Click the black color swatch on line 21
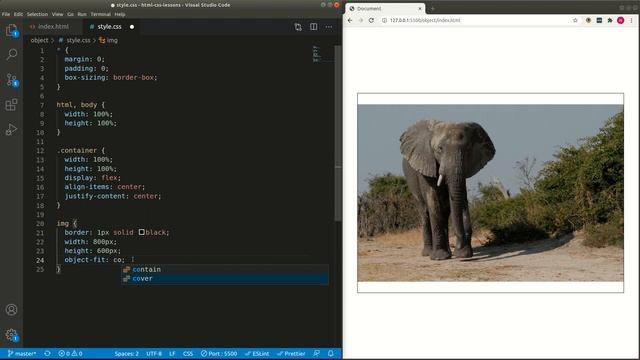Viewport: 640px width, 360px height. pyautogui.click(x=142, y=232)
